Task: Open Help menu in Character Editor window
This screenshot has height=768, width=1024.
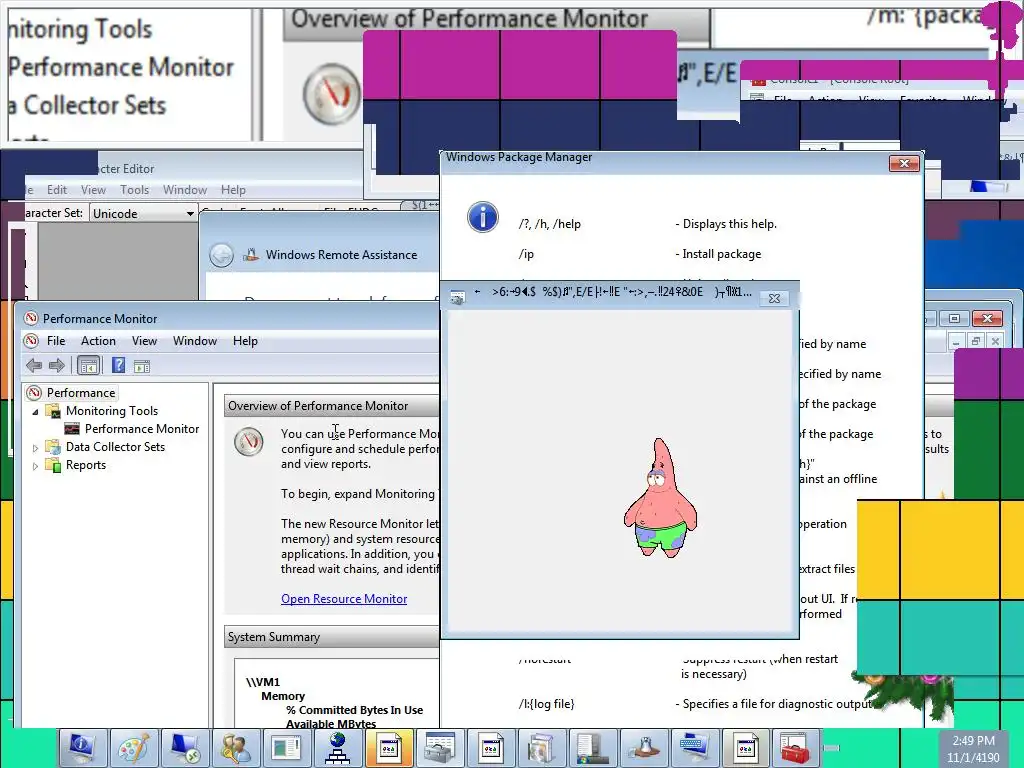Action: pyautogui.click(x=233, y=189)
